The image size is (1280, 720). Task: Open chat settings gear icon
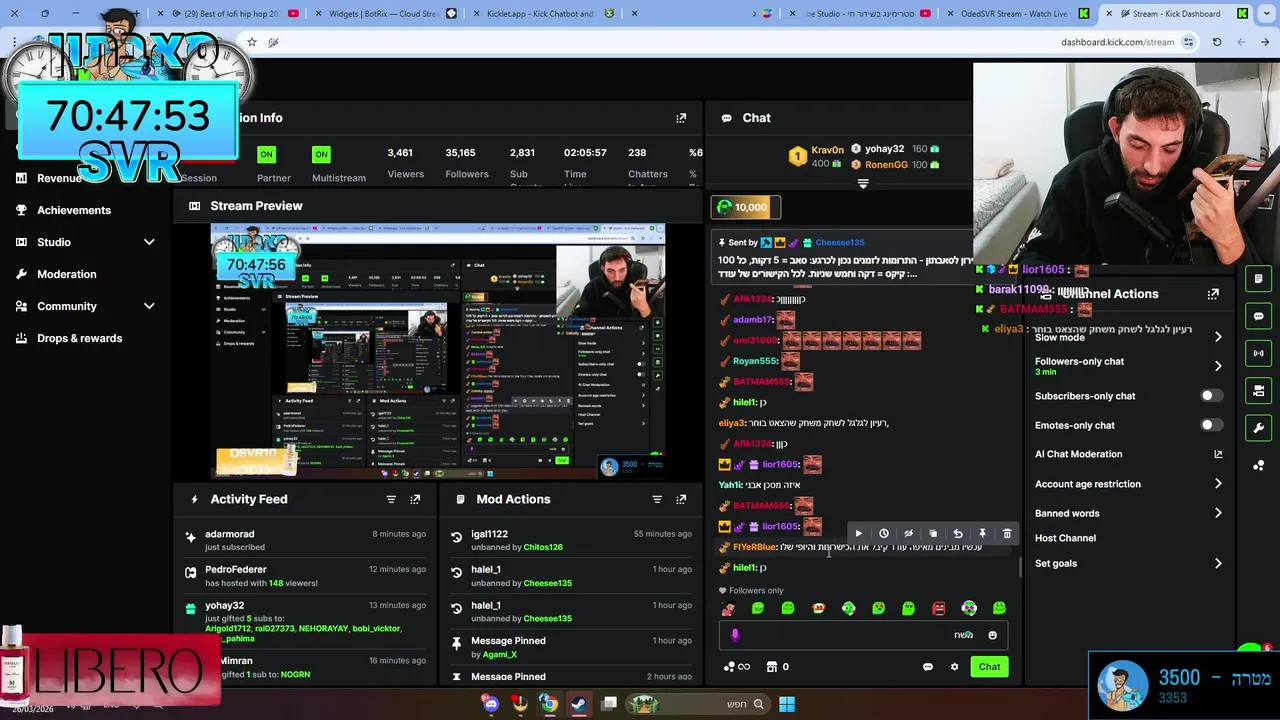pos(954,667)
